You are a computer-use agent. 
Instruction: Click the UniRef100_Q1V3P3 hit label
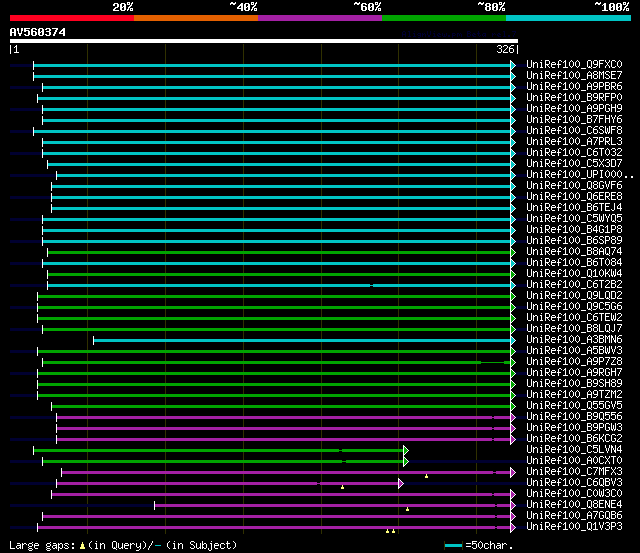(573, 526)
